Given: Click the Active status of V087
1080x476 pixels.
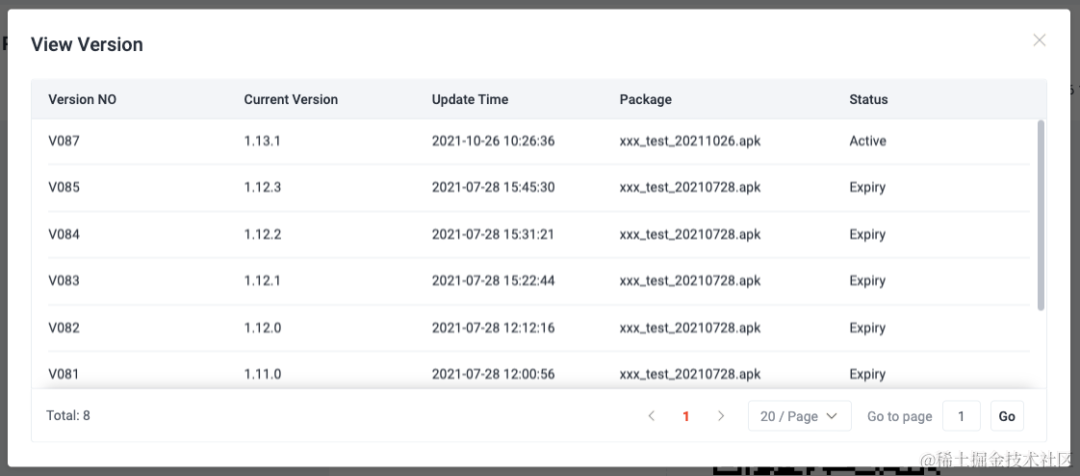Looking at the screenshot, I should [868, 141].
